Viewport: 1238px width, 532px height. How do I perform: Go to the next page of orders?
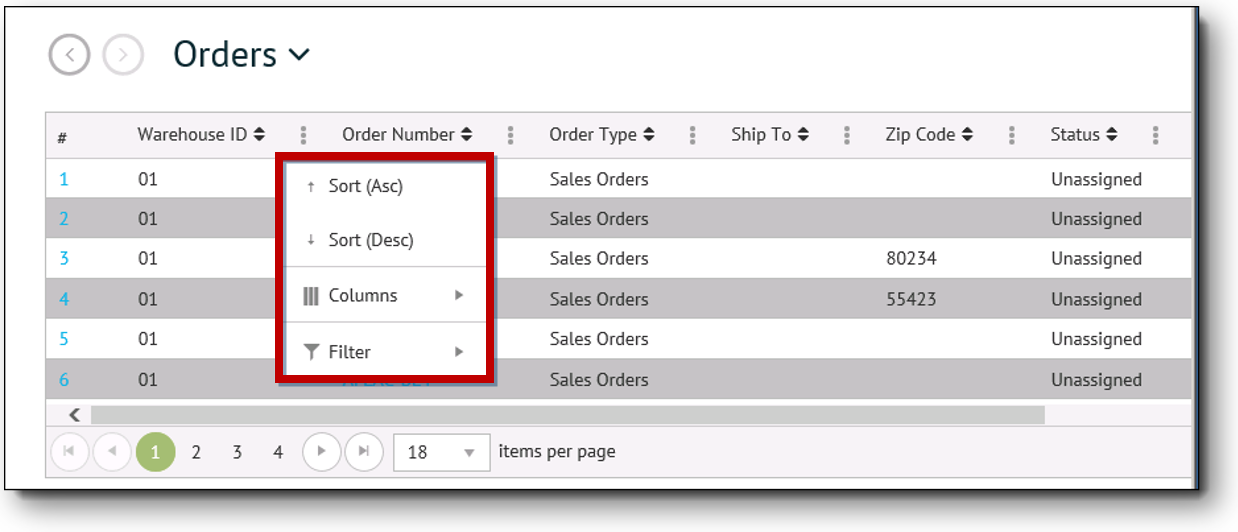click(322, 452)
